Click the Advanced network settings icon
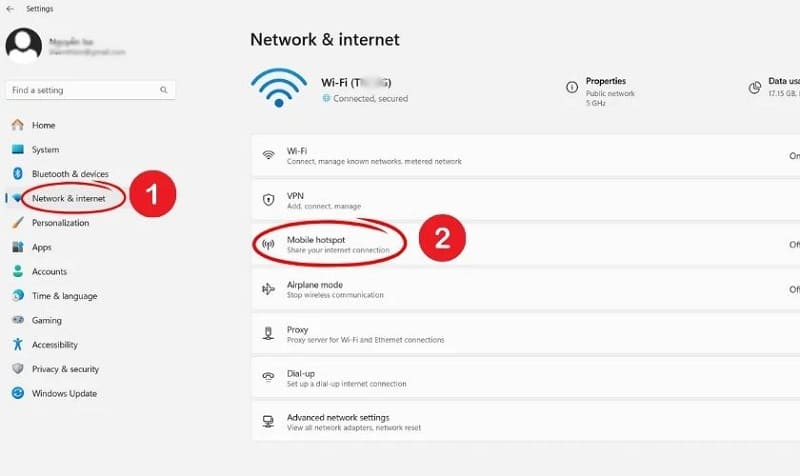Viewport: 800px width, 476px height. (x=268, y=421)
